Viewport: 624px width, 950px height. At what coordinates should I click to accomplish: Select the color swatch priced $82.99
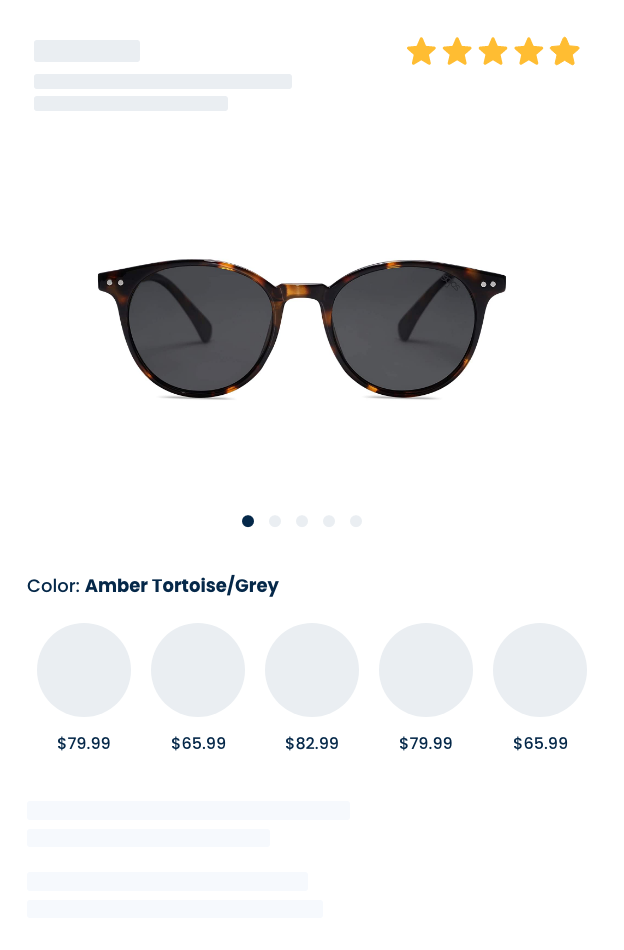[x=311, y=669]
